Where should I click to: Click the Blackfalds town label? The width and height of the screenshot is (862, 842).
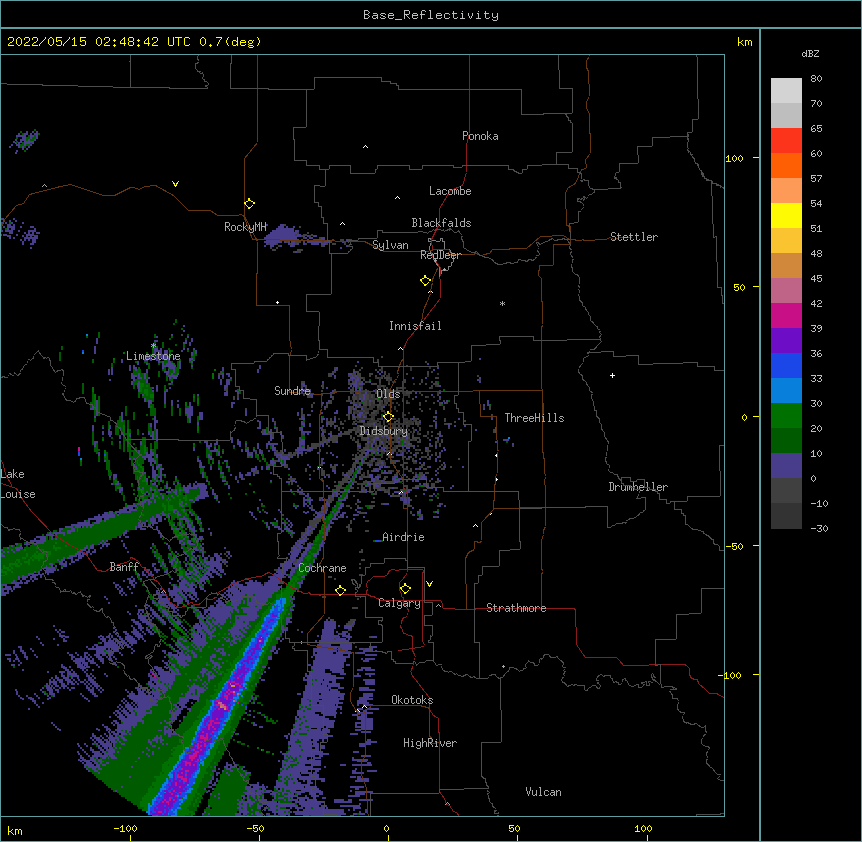click(x=441, y=223)
